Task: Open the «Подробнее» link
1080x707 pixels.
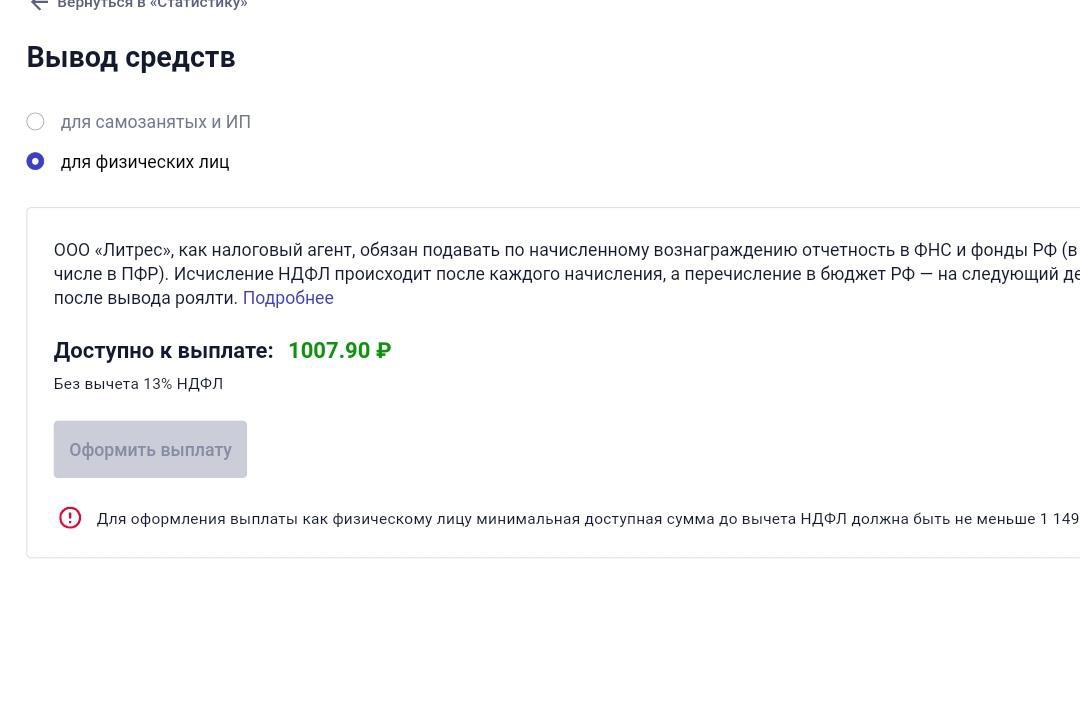Action: (x=288, y=298)
